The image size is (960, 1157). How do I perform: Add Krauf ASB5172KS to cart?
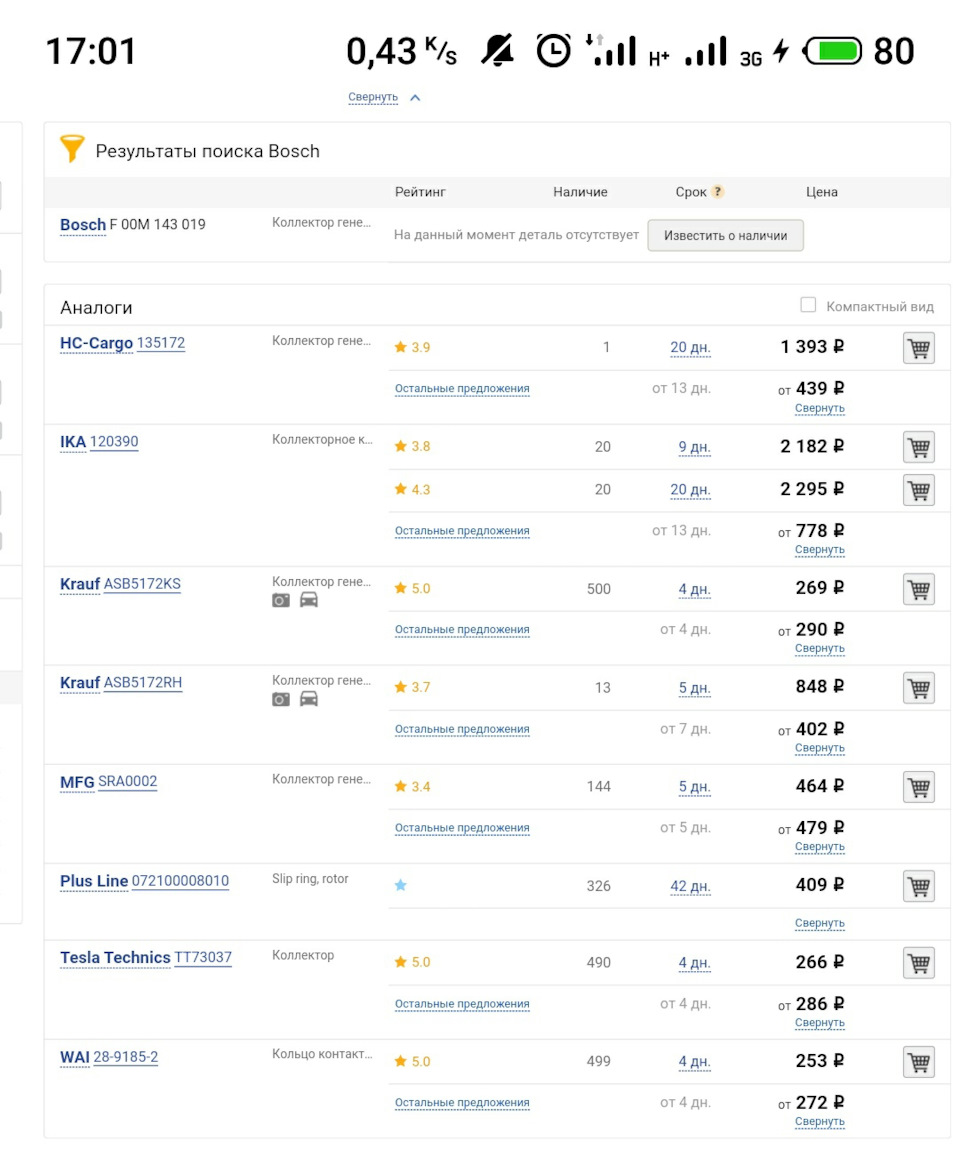(918, 589)
